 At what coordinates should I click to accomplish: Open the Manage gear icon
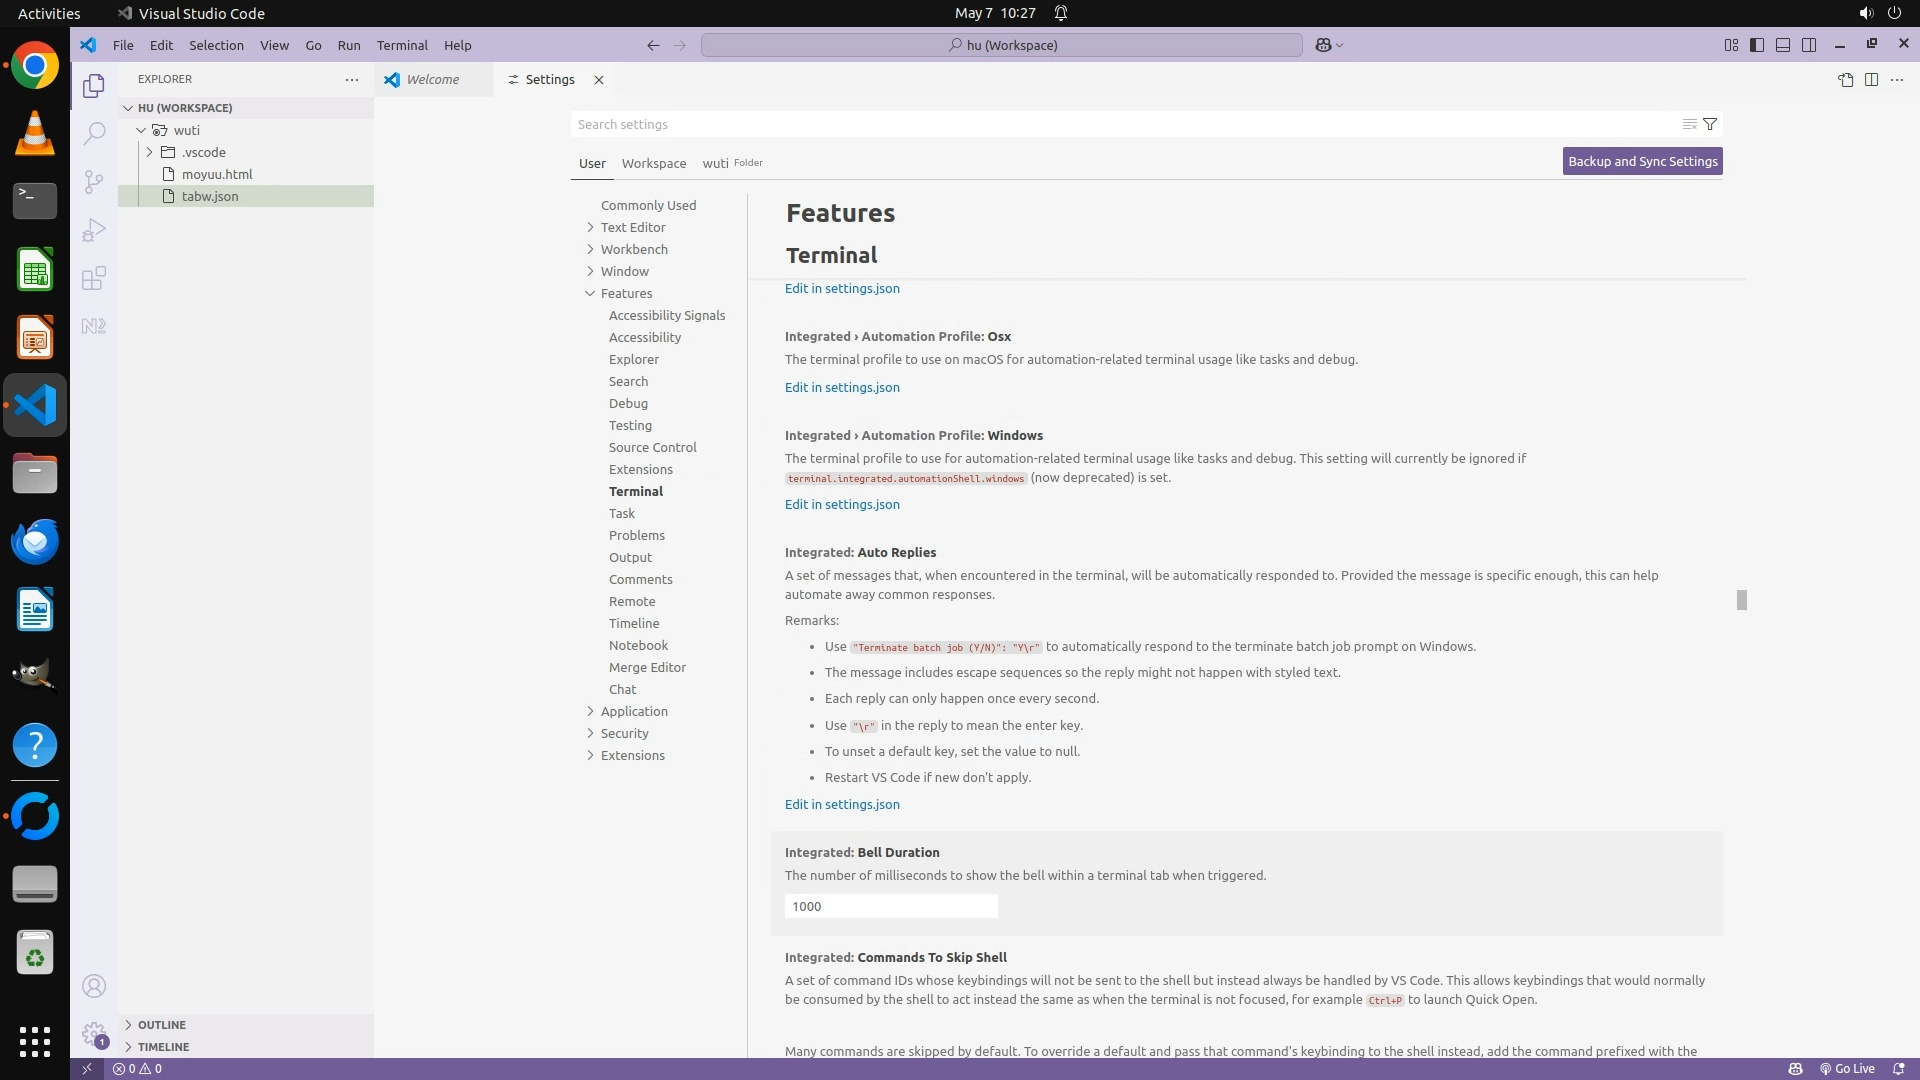(93, 1033)
